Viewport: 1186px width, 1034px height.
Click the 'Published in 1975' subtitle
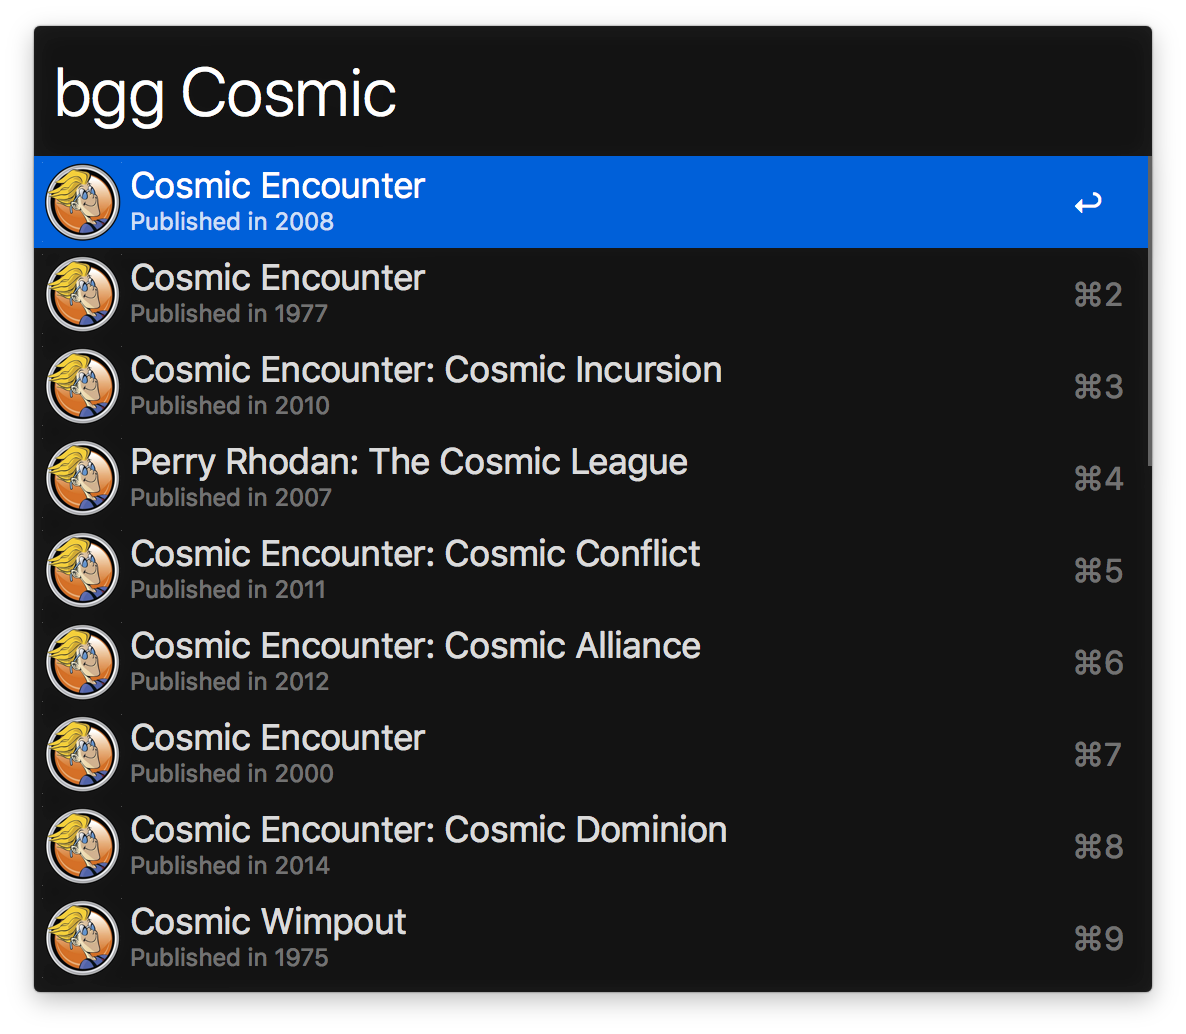[x=229, y=958]
